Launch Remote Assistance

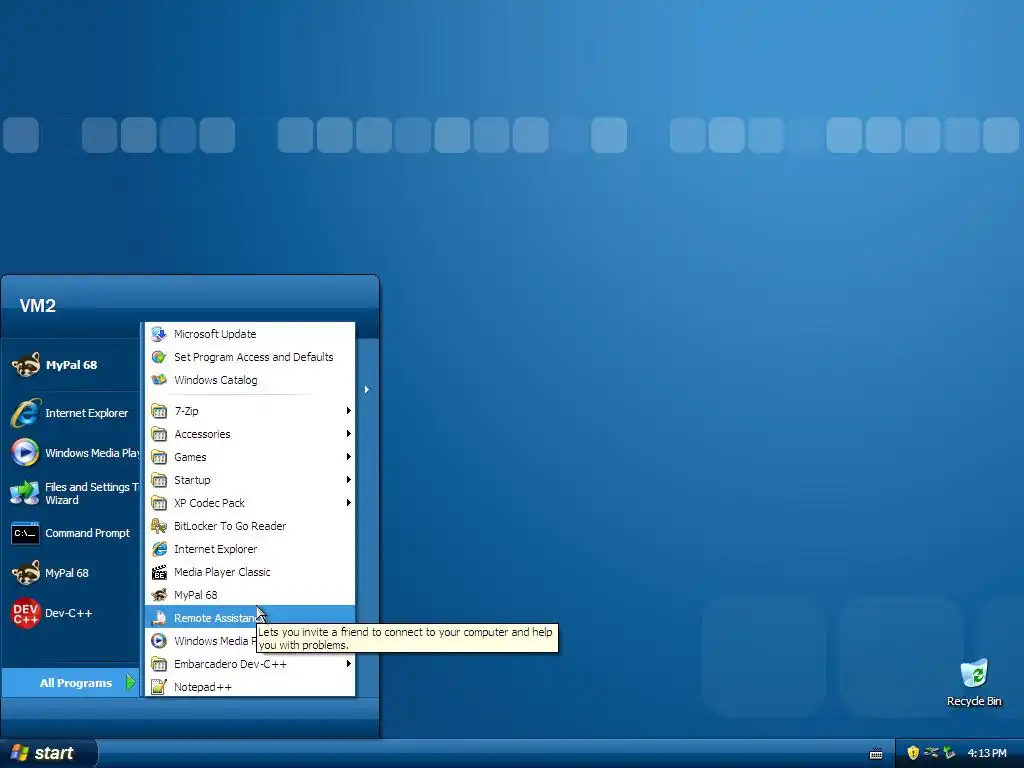click(x=250, y=617)
